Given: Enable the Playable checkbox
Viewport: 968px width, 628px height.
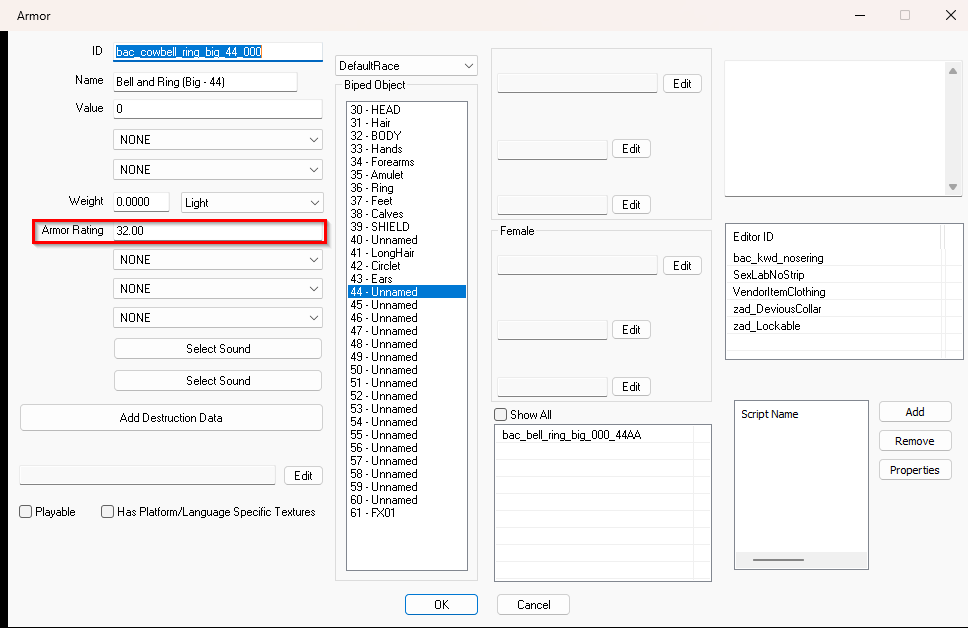Looking at the screenshot, I should click(x=25, y=512).
